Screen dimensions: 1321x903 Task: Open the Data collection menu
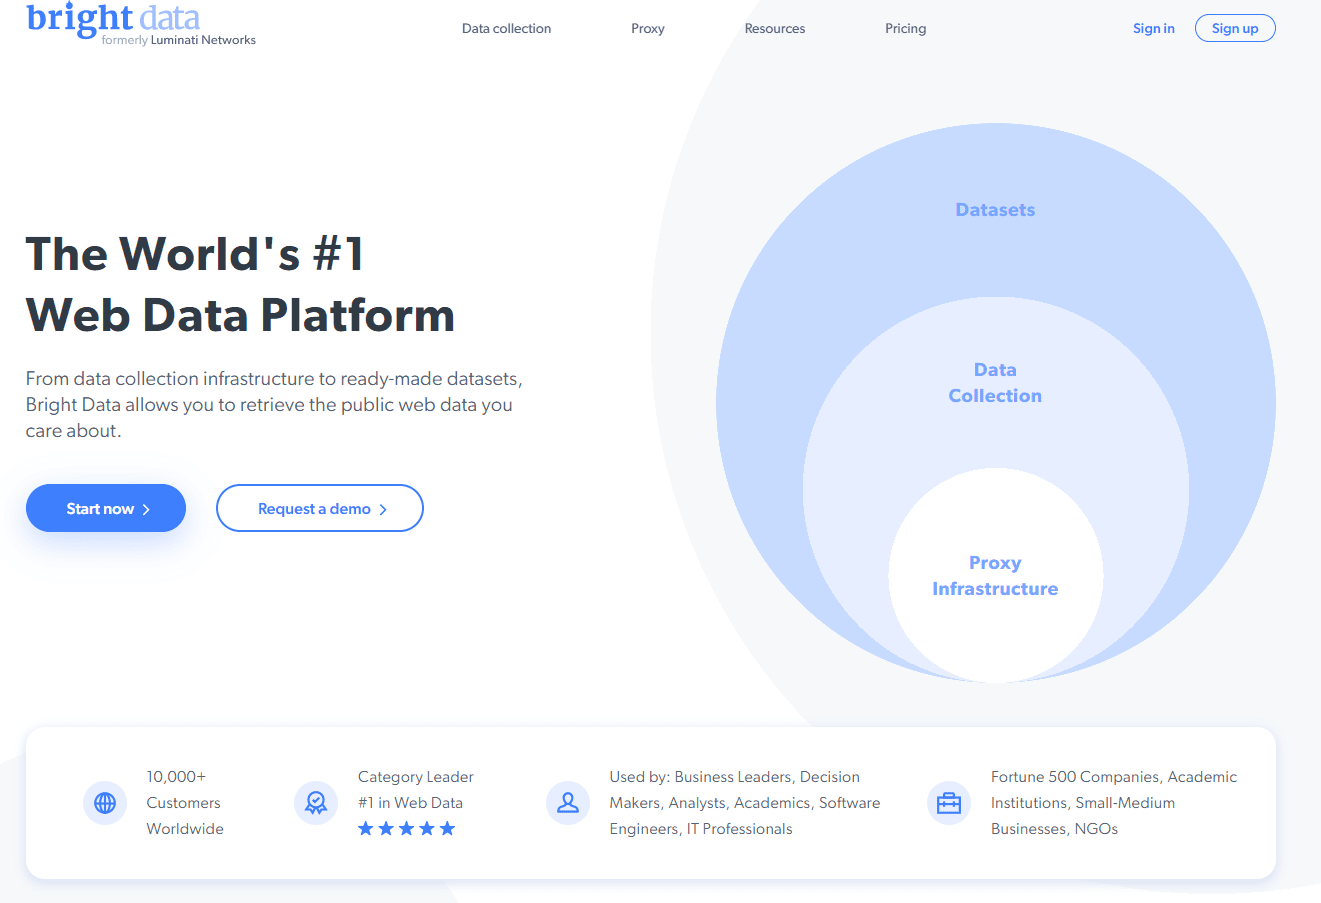point(507,29)
